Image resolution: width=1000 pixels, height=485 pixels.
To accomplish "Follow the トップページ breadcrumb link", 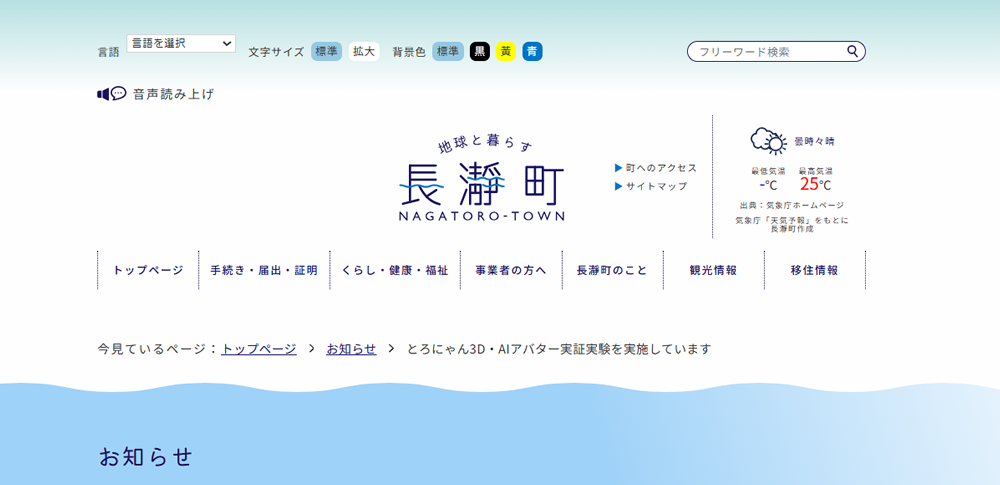I will tap(259, 349).
